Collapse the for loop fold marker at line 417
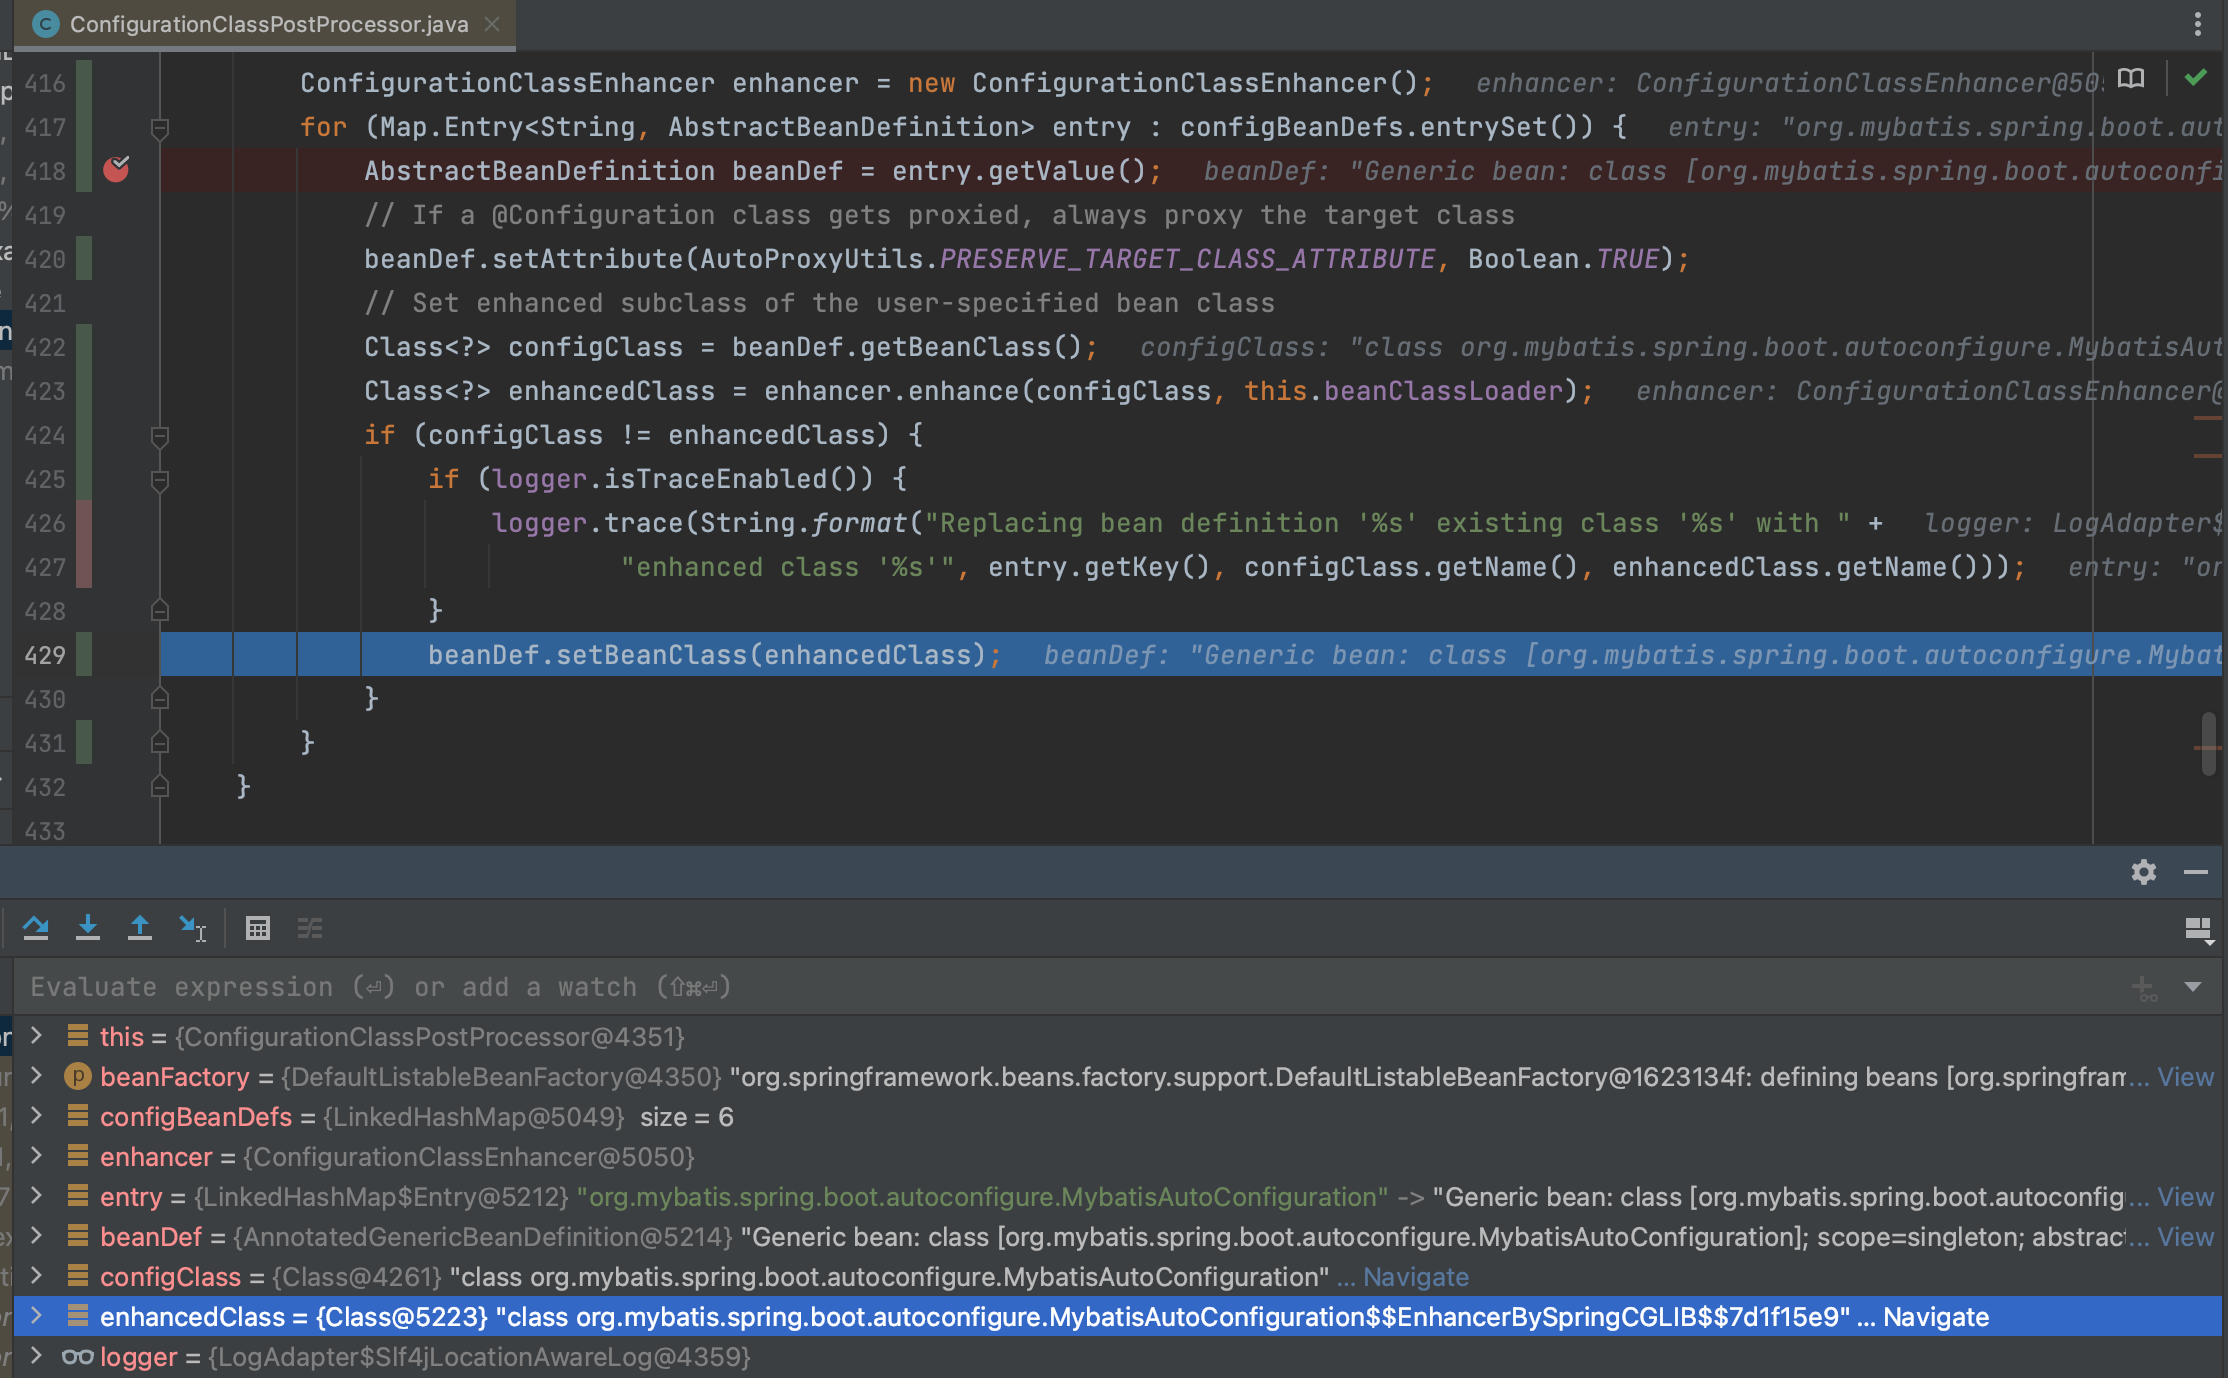The image size is (2228, 1378). point(159,127)
